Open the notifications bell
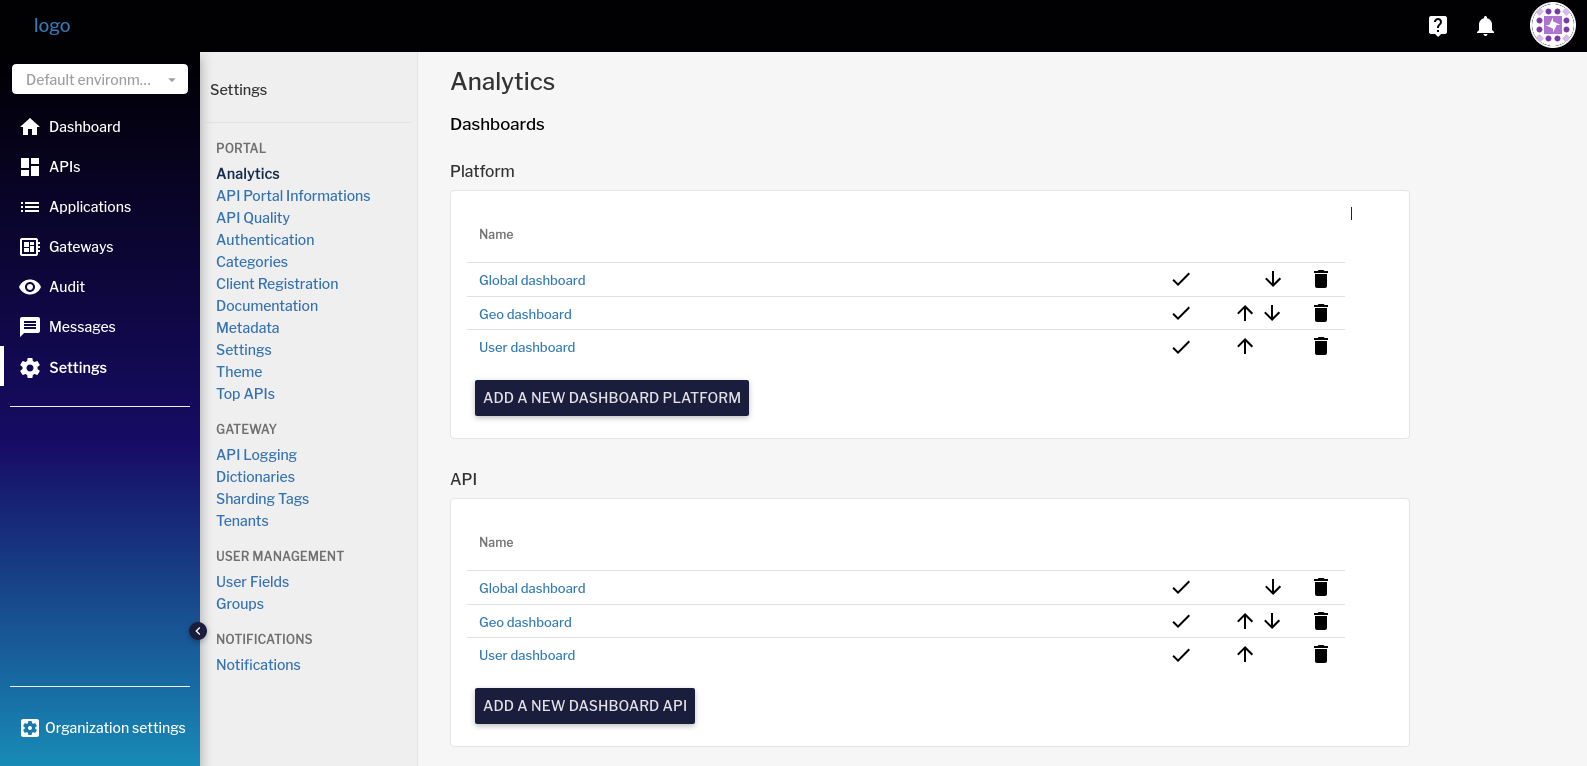 1485,26
